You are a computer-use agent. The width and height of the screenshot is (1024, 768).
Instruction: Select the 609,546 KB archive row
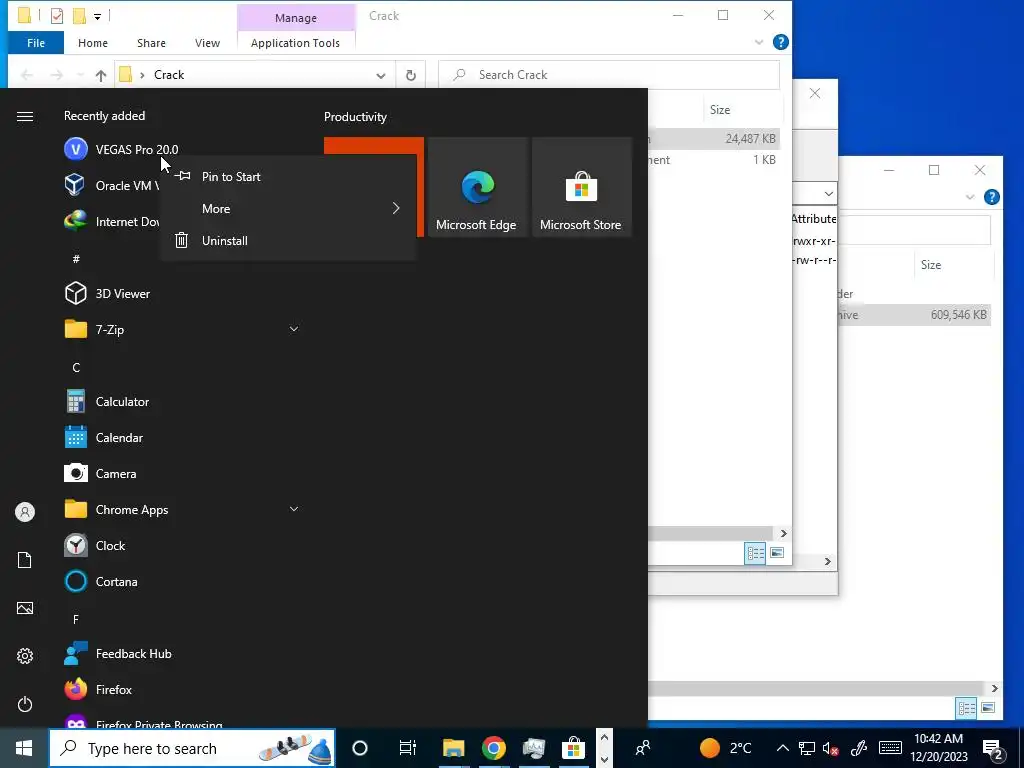(x=914, y=315)
